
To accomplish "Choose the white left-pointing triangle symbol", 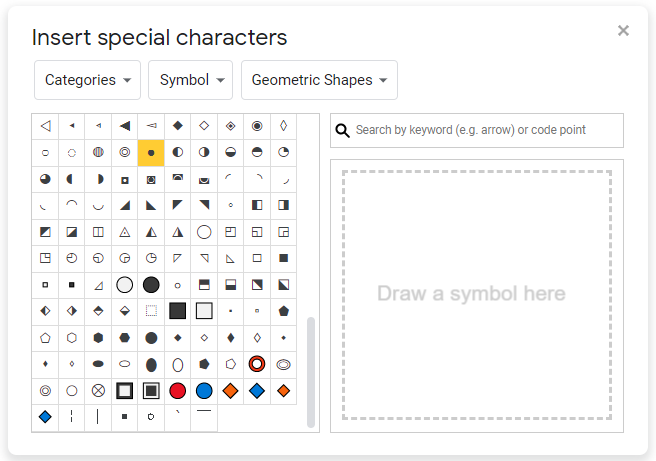I will (x=45, y=126).
